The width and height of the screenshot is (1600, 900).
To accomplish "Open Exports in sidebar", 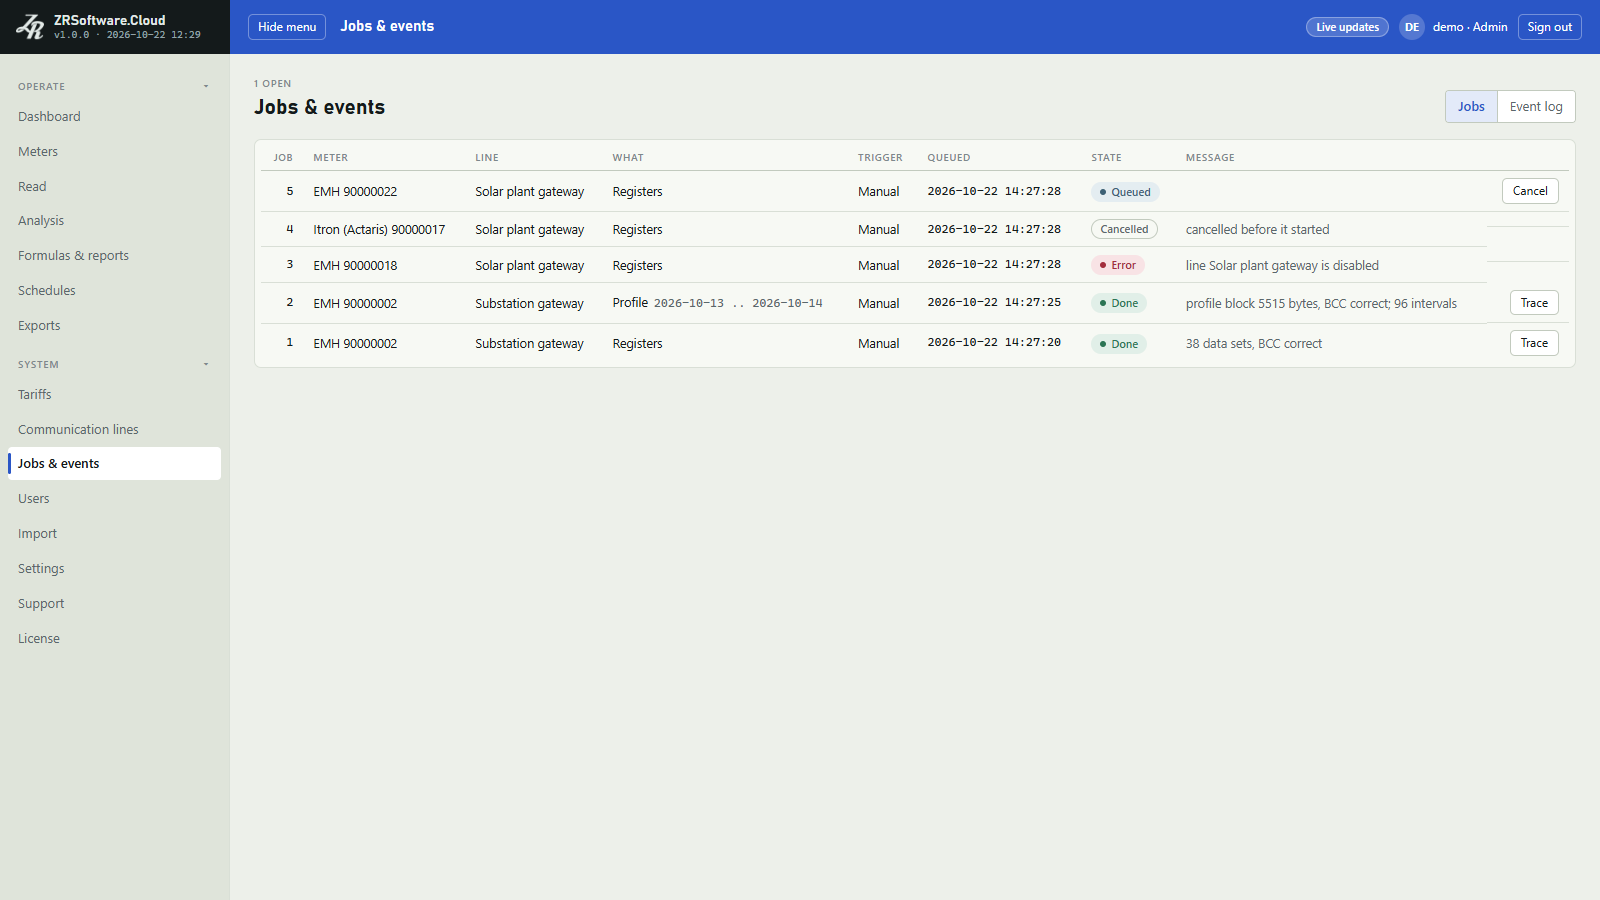I will (114, 326).
